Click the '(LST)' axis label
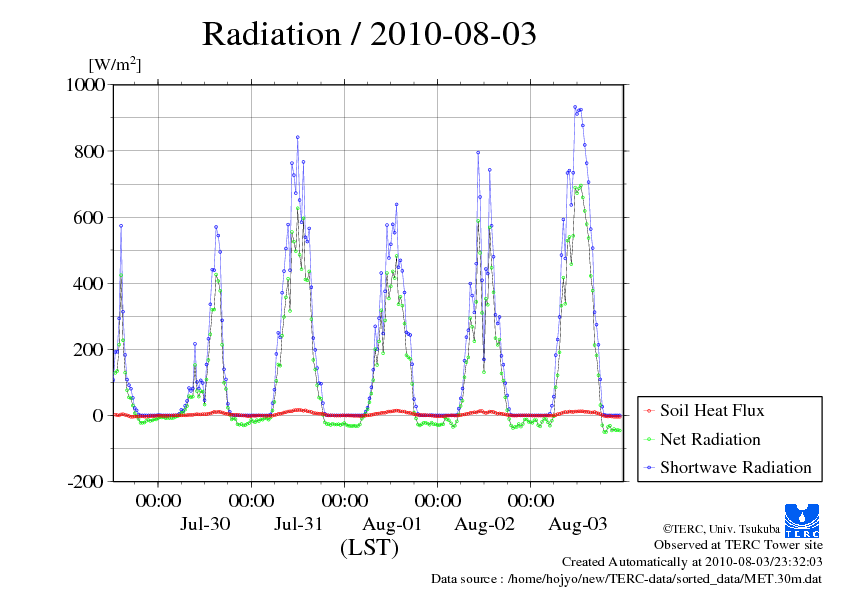Image resolution: width=842 pixels, height=595 pixels. 369,548
